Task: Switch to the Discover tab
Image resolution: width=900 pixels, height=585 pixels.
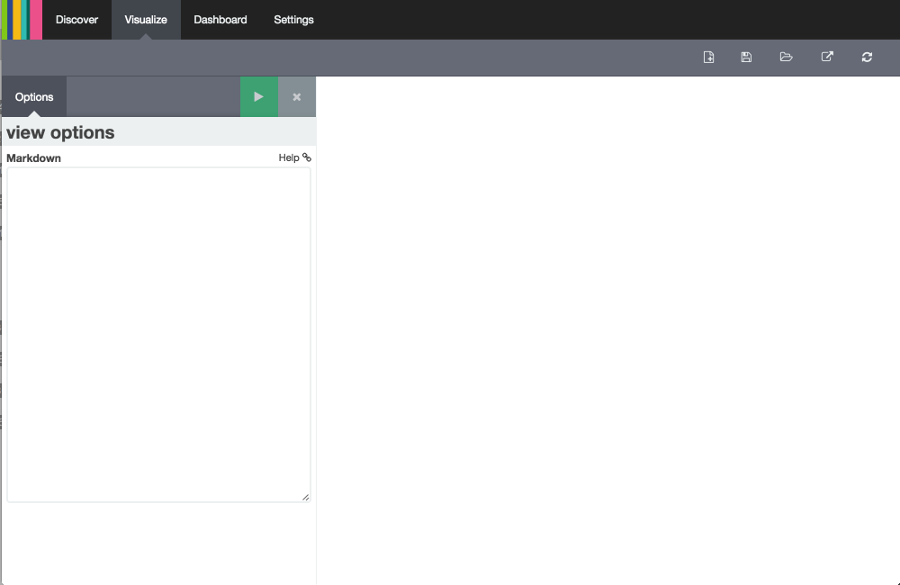Action: tap(76, 19)
